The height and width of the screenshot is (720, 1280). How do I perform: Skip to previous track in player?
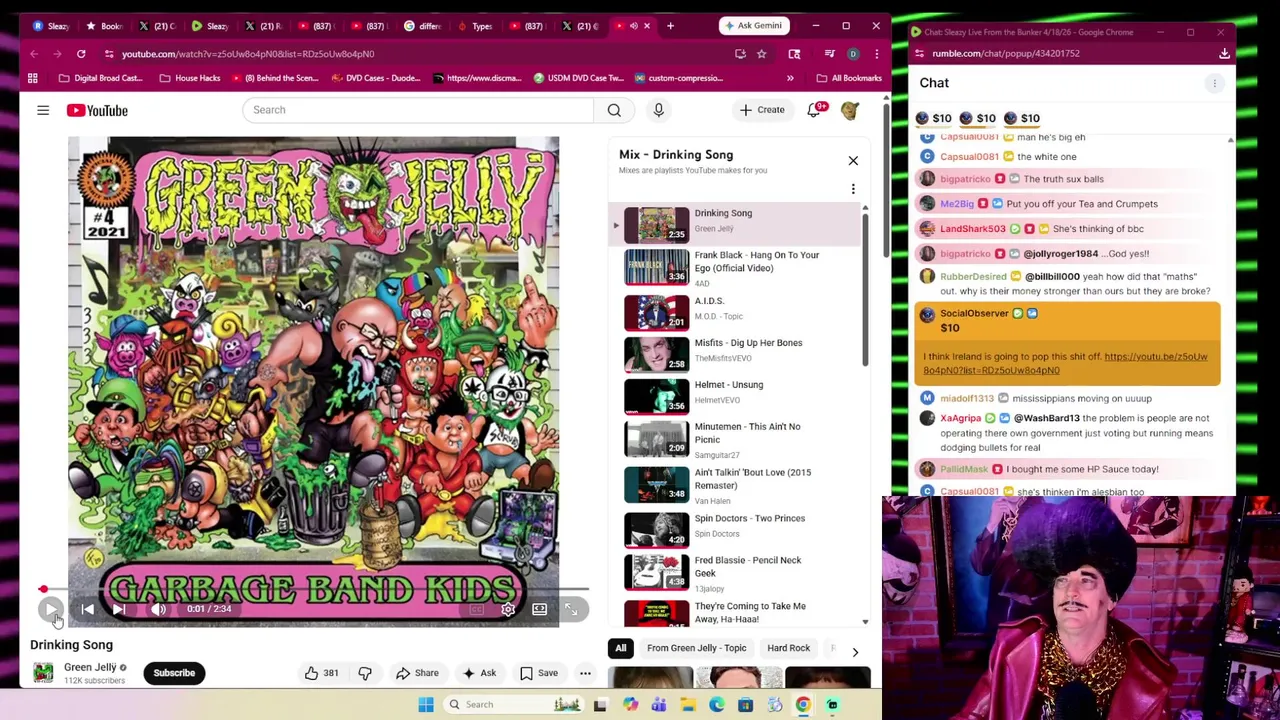click(88, 609)
